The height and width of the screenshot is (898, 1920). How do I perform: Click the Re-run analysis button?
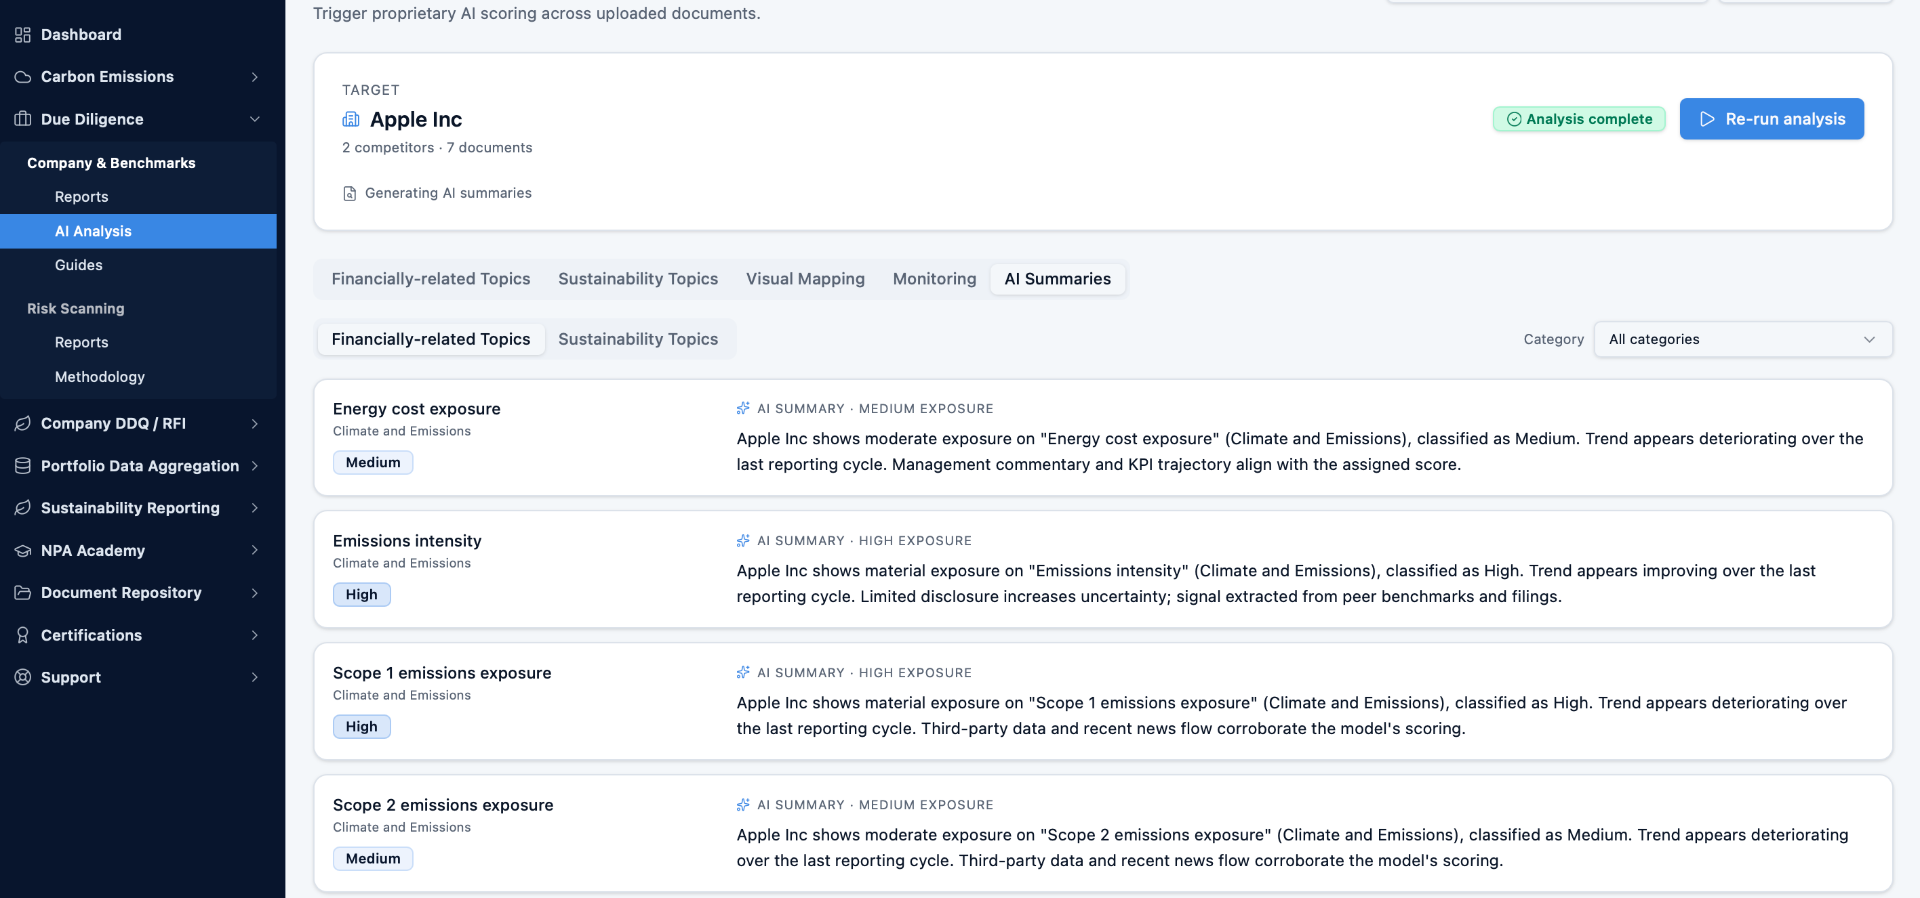1771,119
